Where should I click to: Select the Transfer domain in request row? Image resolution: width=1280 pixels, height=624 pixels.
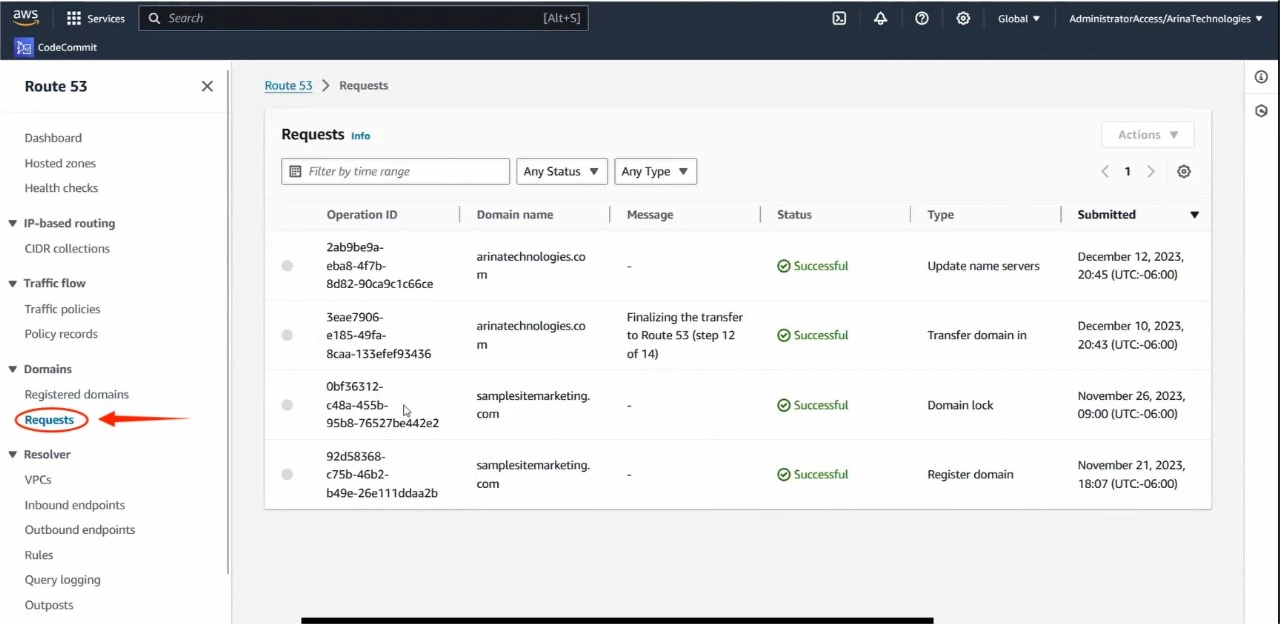[x=287, y=335]
